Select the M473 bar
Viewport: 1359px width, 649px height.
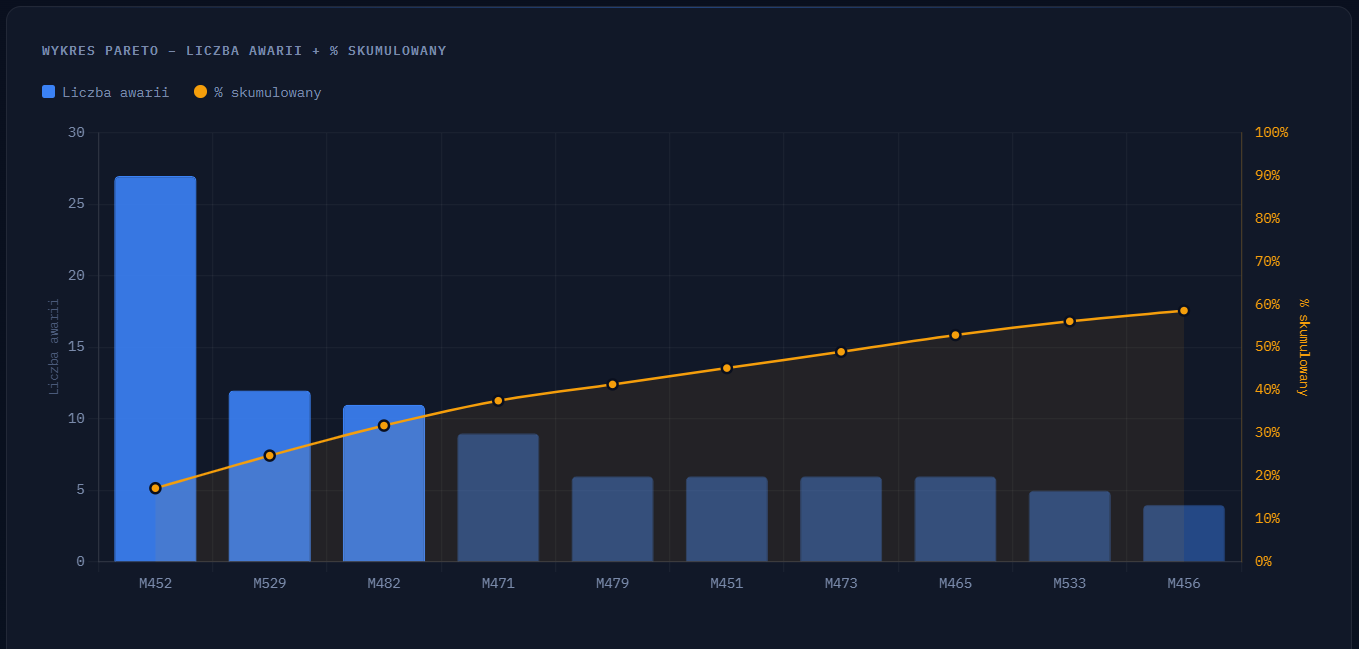pyautogui.click(x=841, y=519)
